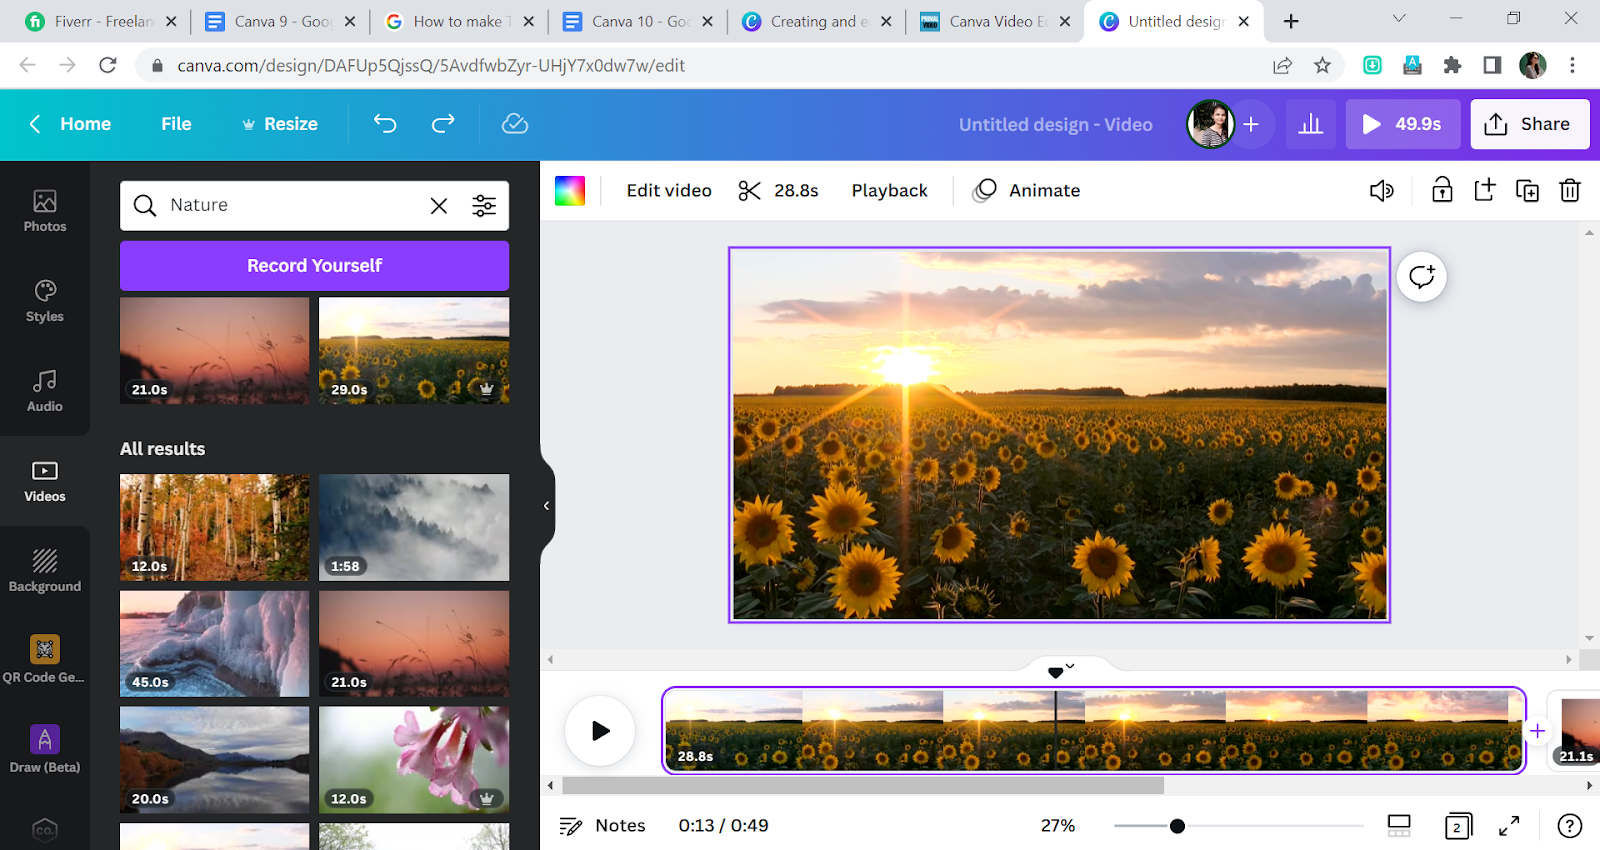Open the user profile avatar
This screenshot has height=850, width=1600.
click(x=1210, y=124)
